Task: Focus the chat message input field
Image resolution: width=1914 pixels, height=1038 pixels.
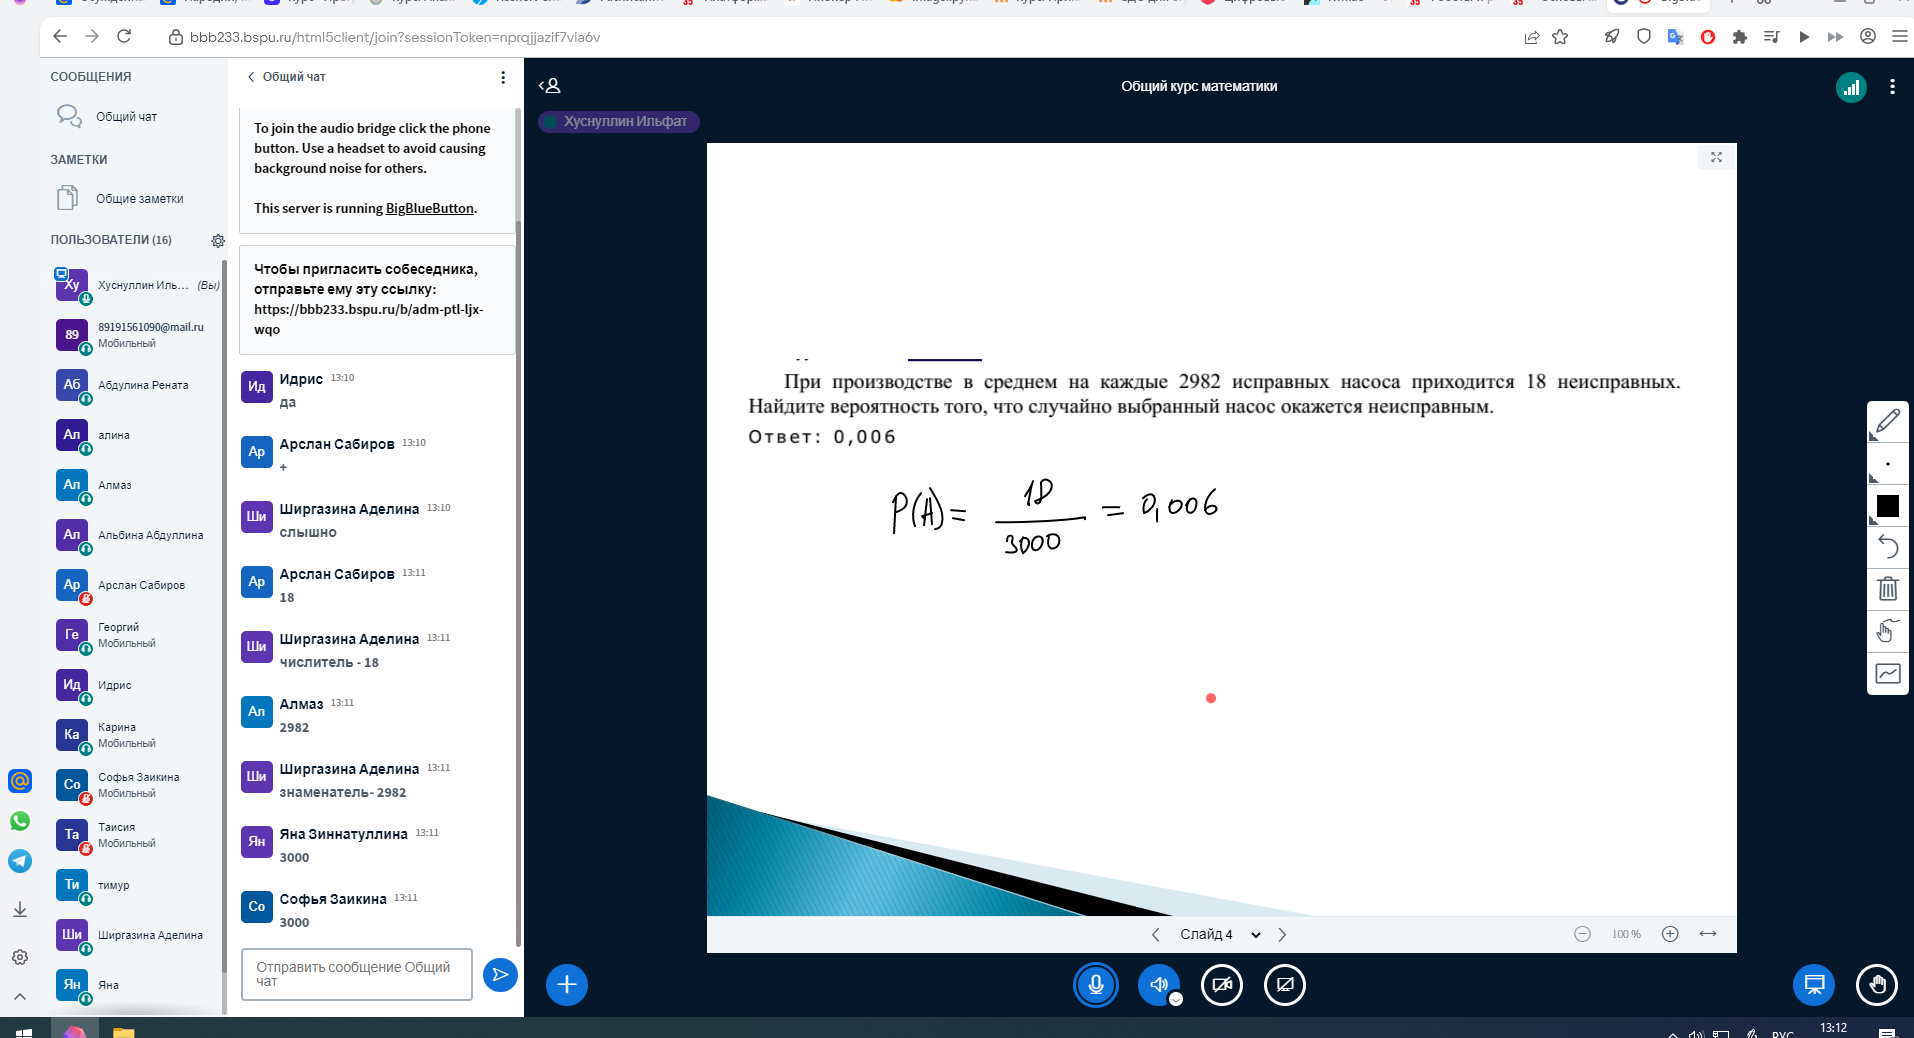Action: (x=357, y=975)
